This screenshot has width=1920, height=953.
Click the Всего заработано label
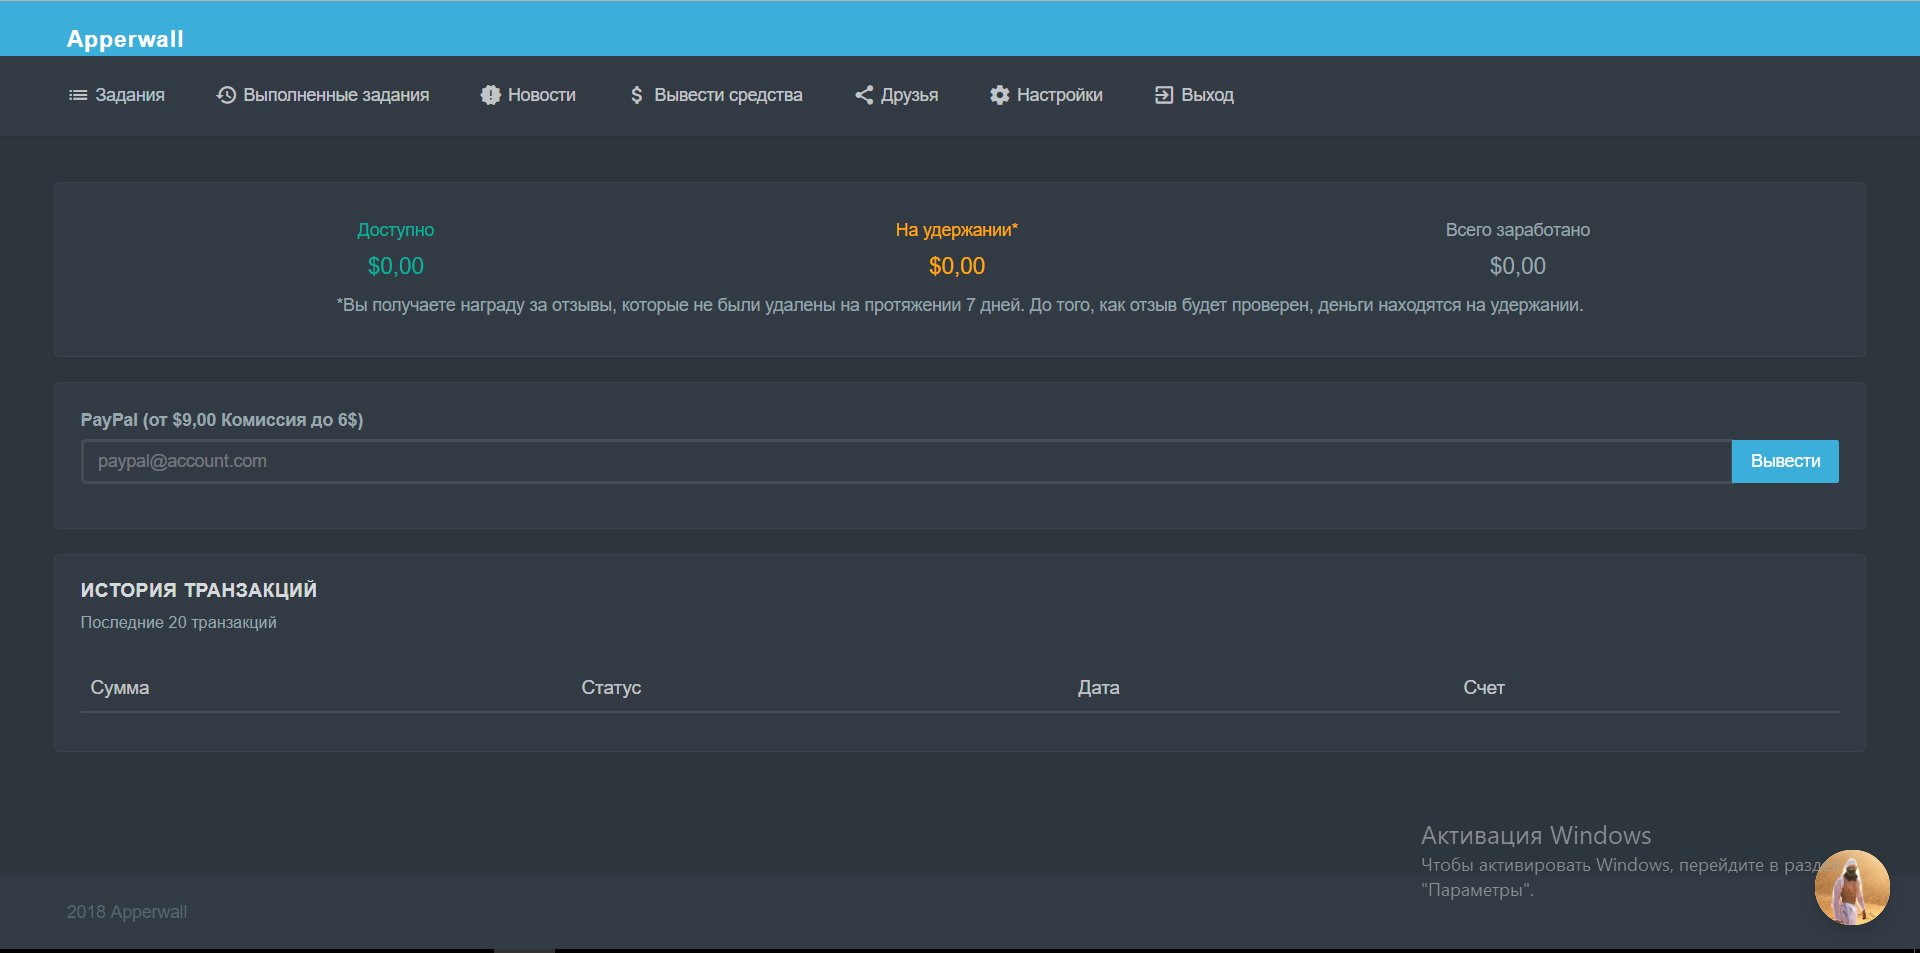[x=1518, y=230]
